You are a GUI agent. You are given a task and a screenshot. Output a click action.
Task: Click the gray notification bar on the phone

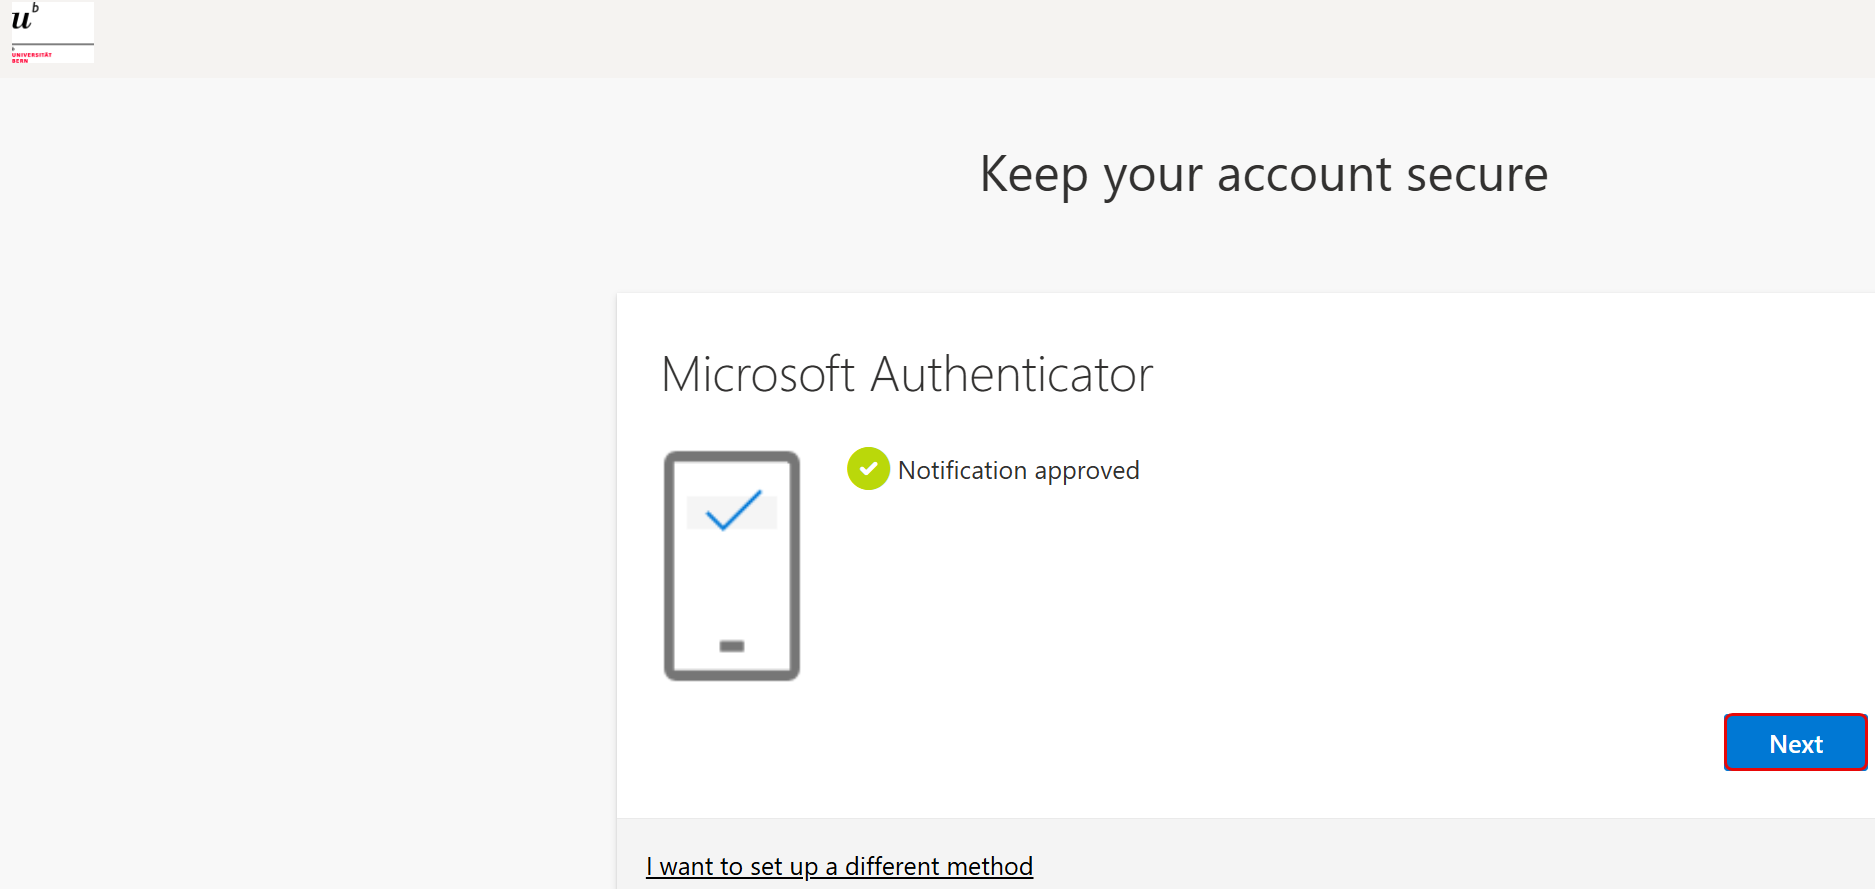point(732,511)
